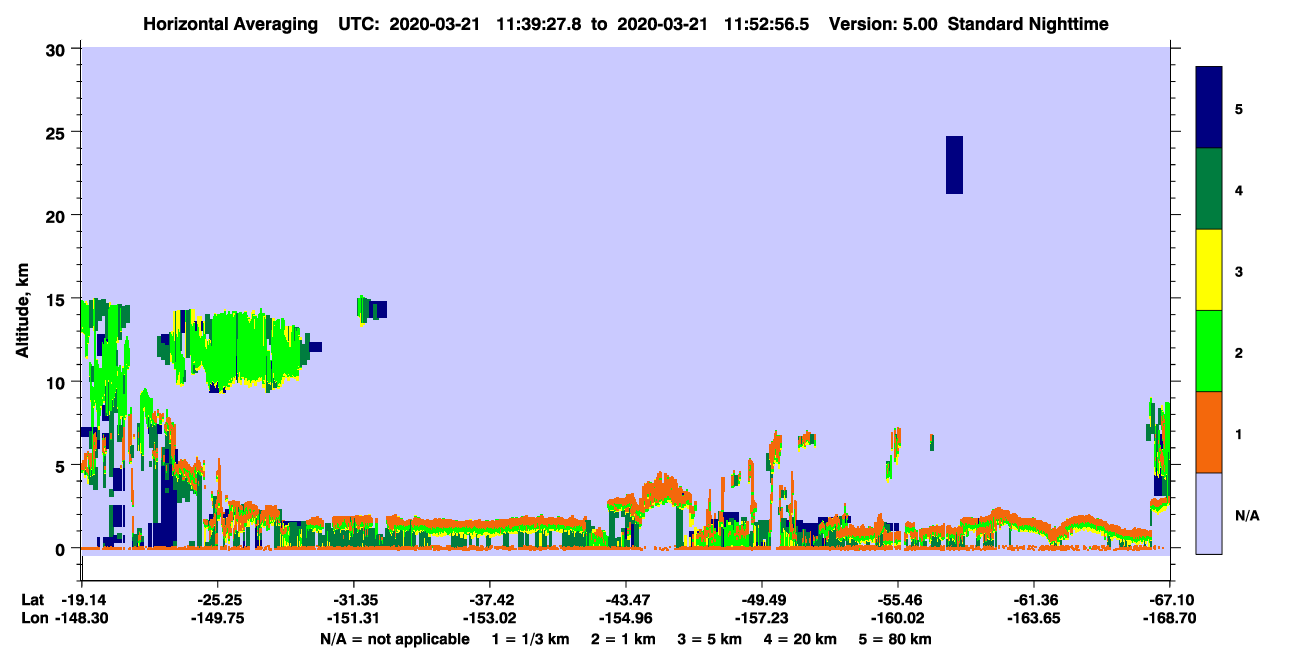The image size is (1300, 667).
Task: Click the dark blue color bar segment labeled 5
Action: (x=1209, y=108)
